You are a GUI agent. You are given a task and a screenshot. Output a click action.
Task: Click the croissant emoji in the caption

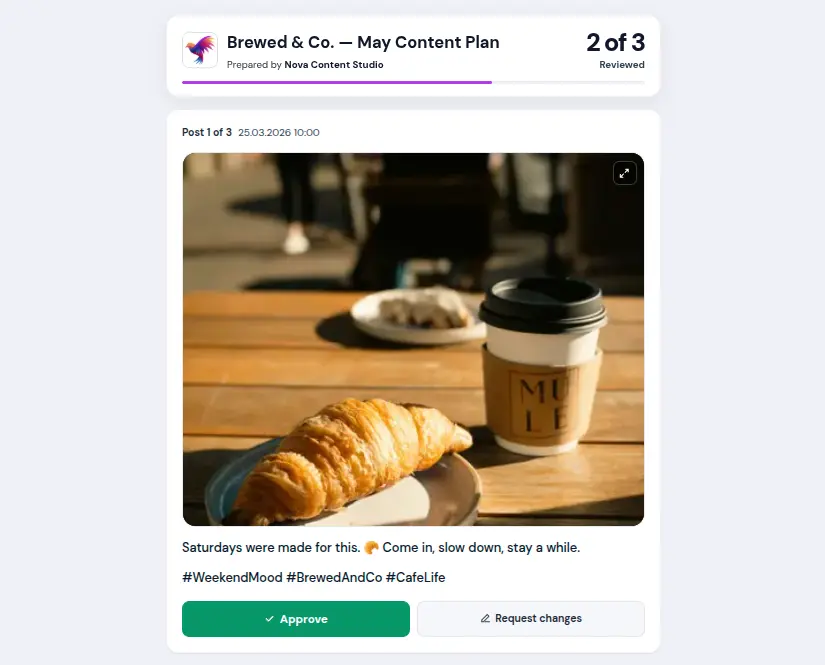point(370,547)
